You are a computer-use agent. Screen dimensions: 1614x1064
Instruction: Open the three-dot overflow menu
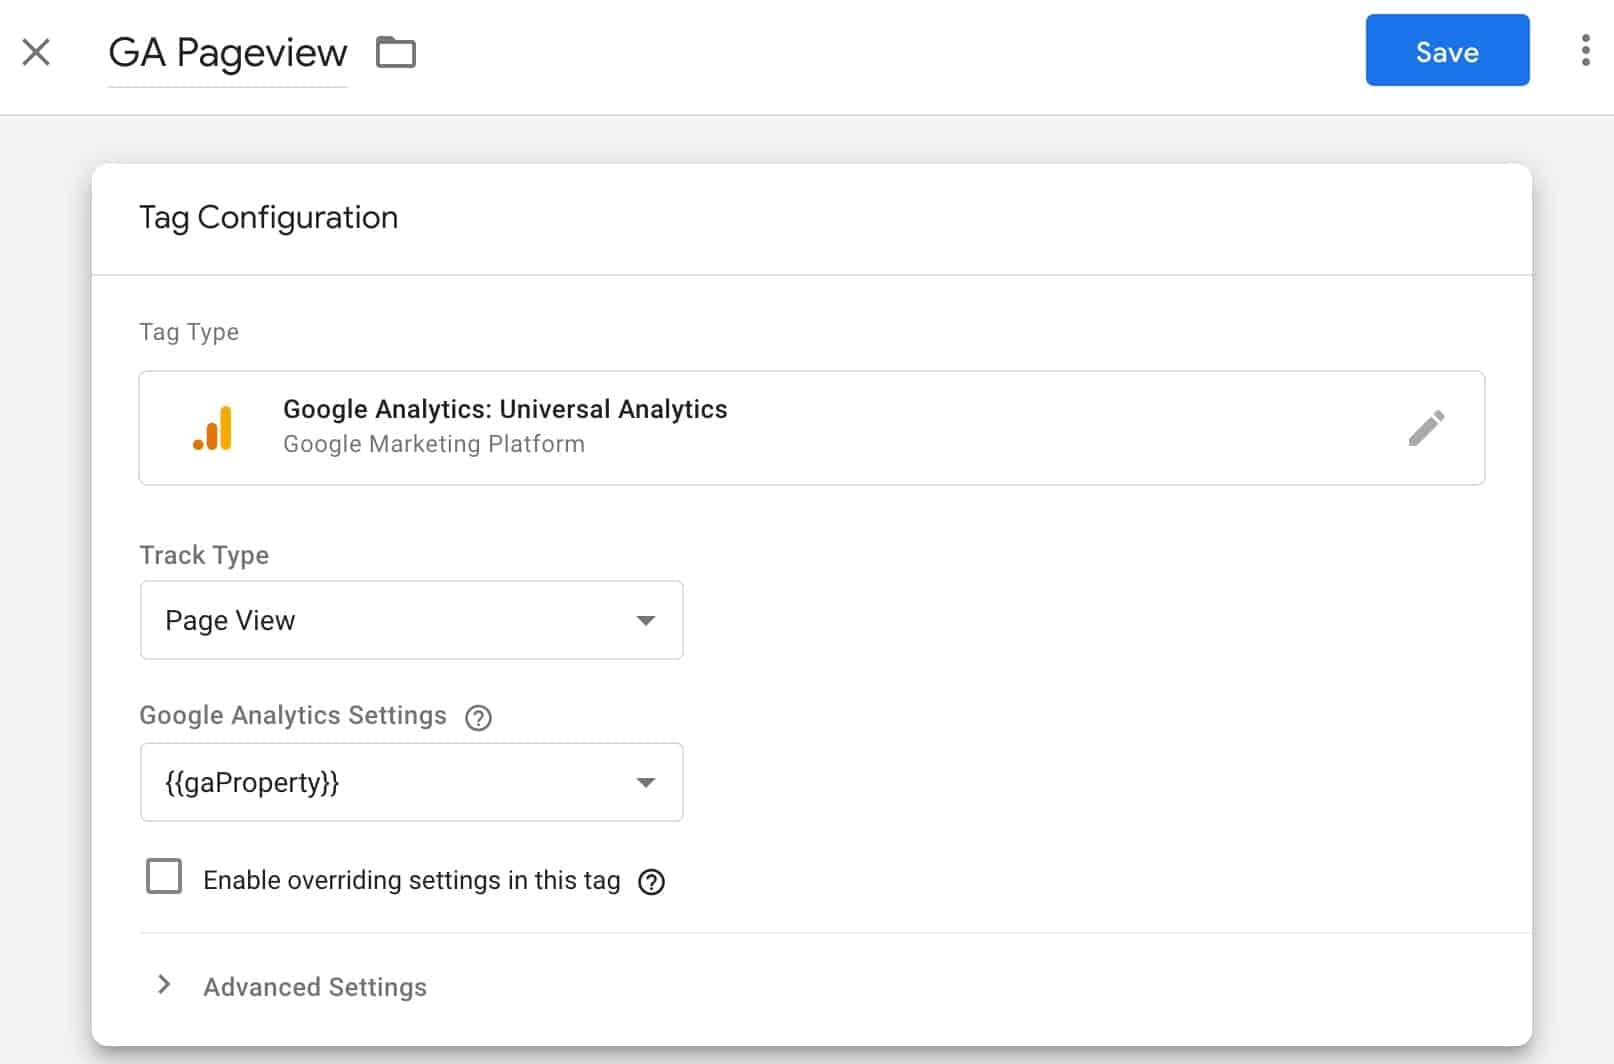1584,52
